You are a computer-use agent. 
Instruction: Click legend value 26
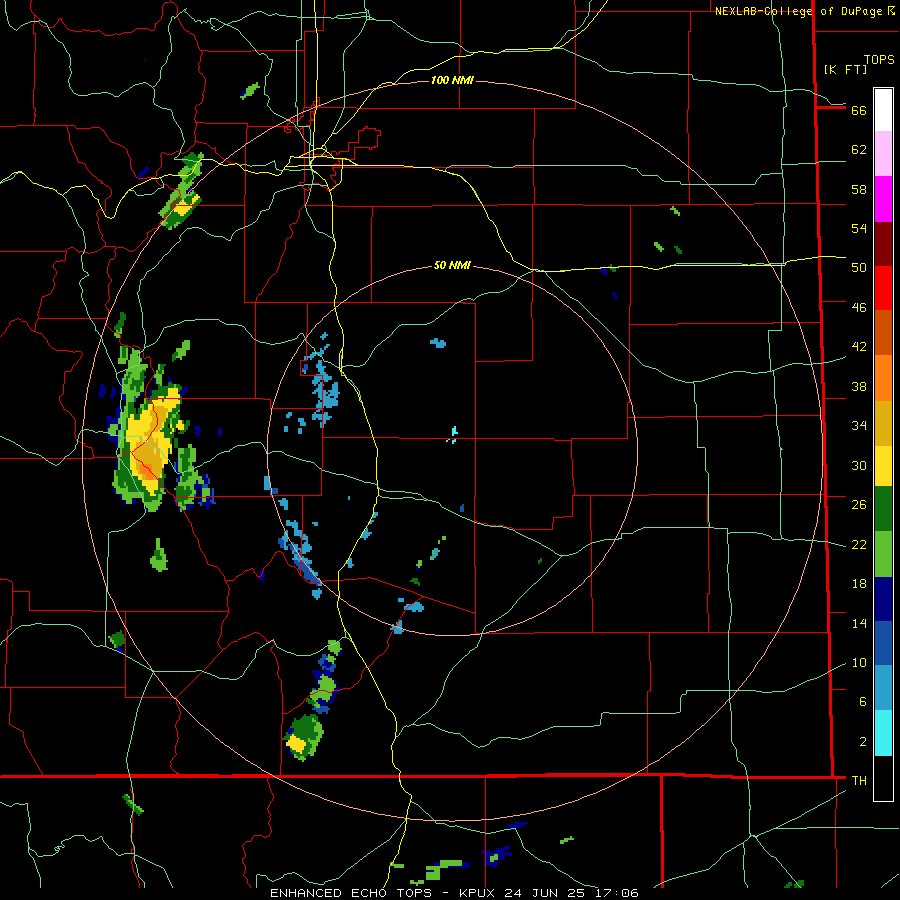pyautogui.click(x=859, y=505)
